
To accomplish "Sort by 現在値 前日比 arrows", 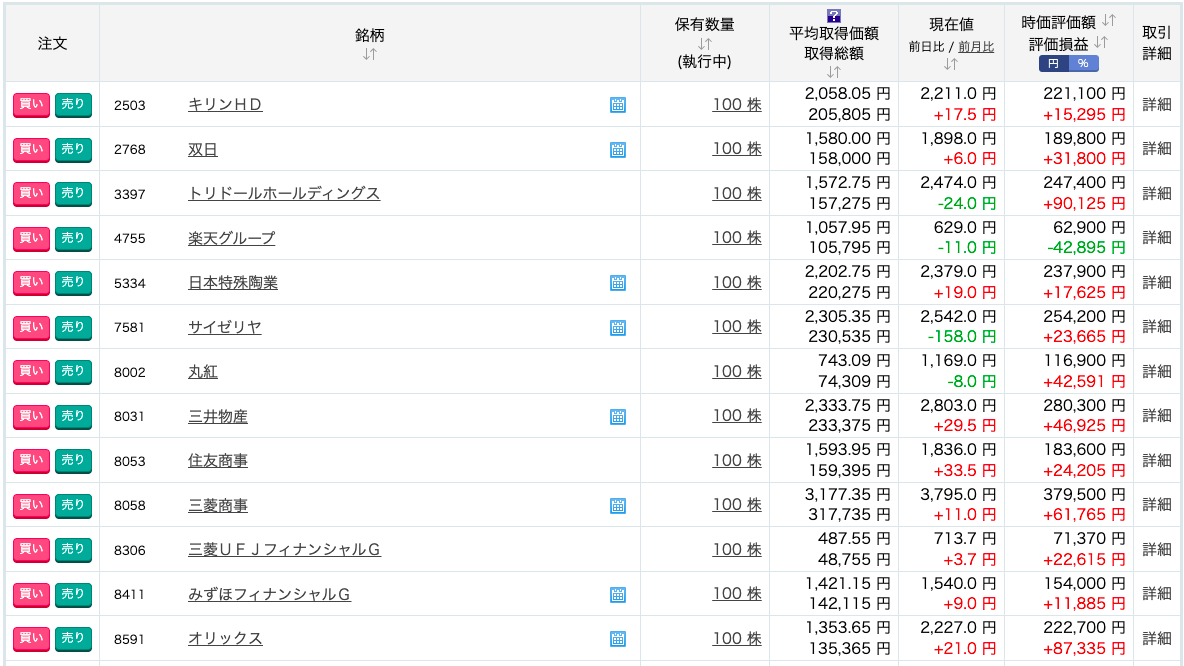I will pyautogui.click(x=951, y=64).
